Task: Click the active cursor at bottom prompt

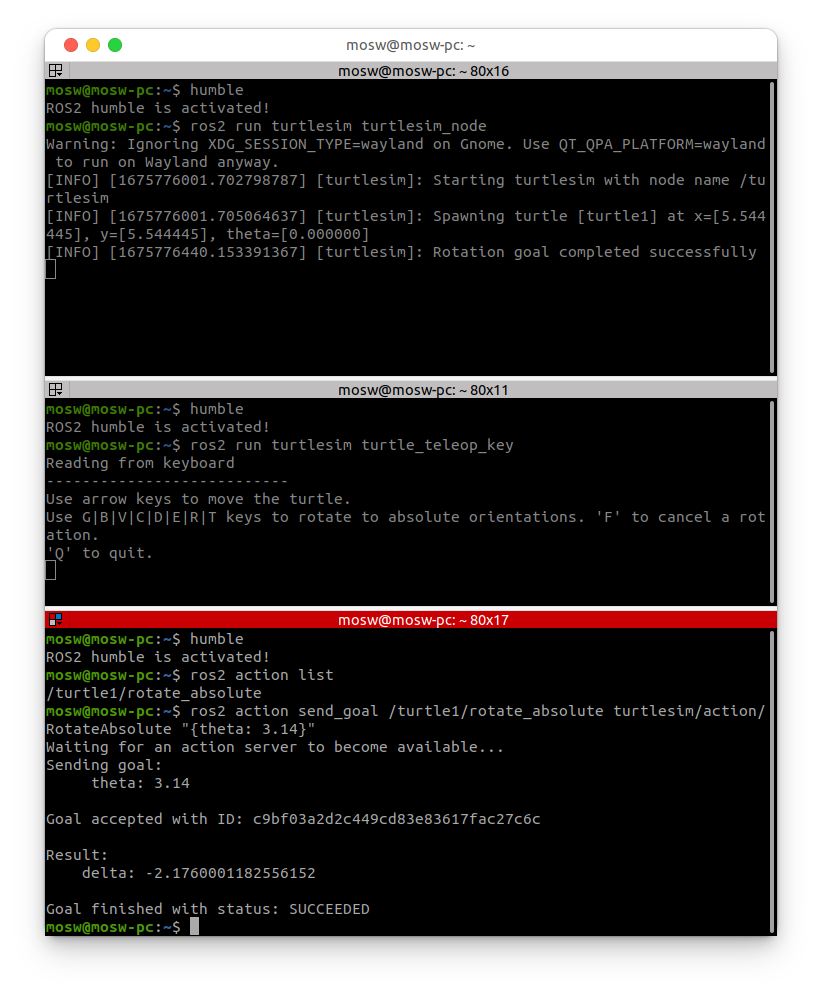Action: [195, 926]
